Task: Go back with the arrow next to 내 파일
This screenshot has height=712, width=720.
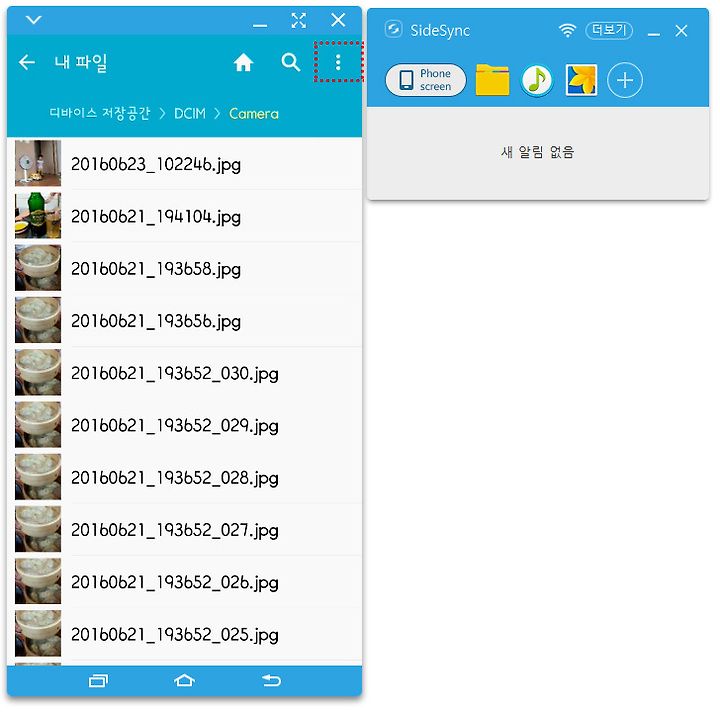Action: 27,62
